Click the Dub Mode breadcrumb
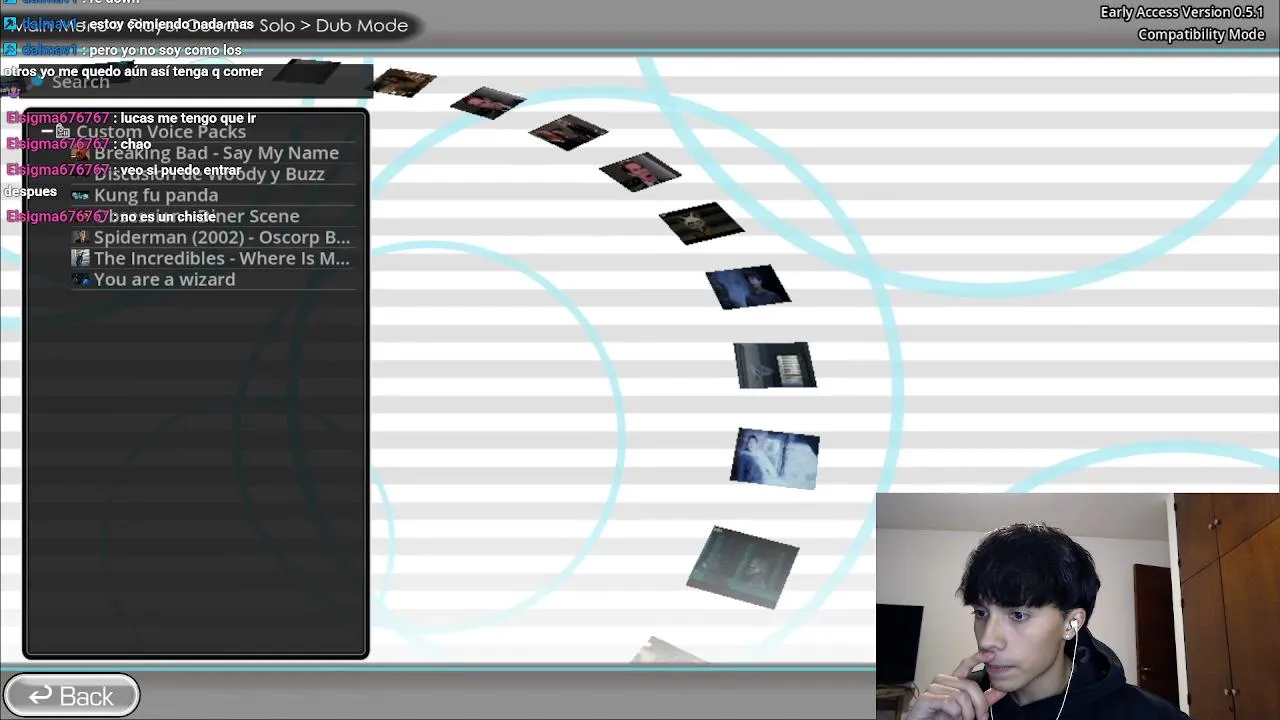 click(x=362, y=25)
